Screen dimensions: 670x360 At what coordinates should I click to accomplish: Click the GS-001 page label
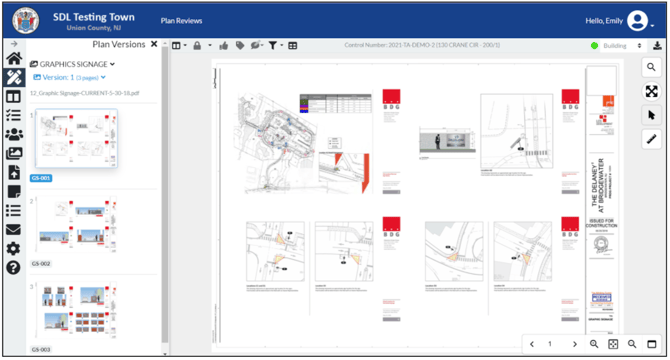coord(41,178)
